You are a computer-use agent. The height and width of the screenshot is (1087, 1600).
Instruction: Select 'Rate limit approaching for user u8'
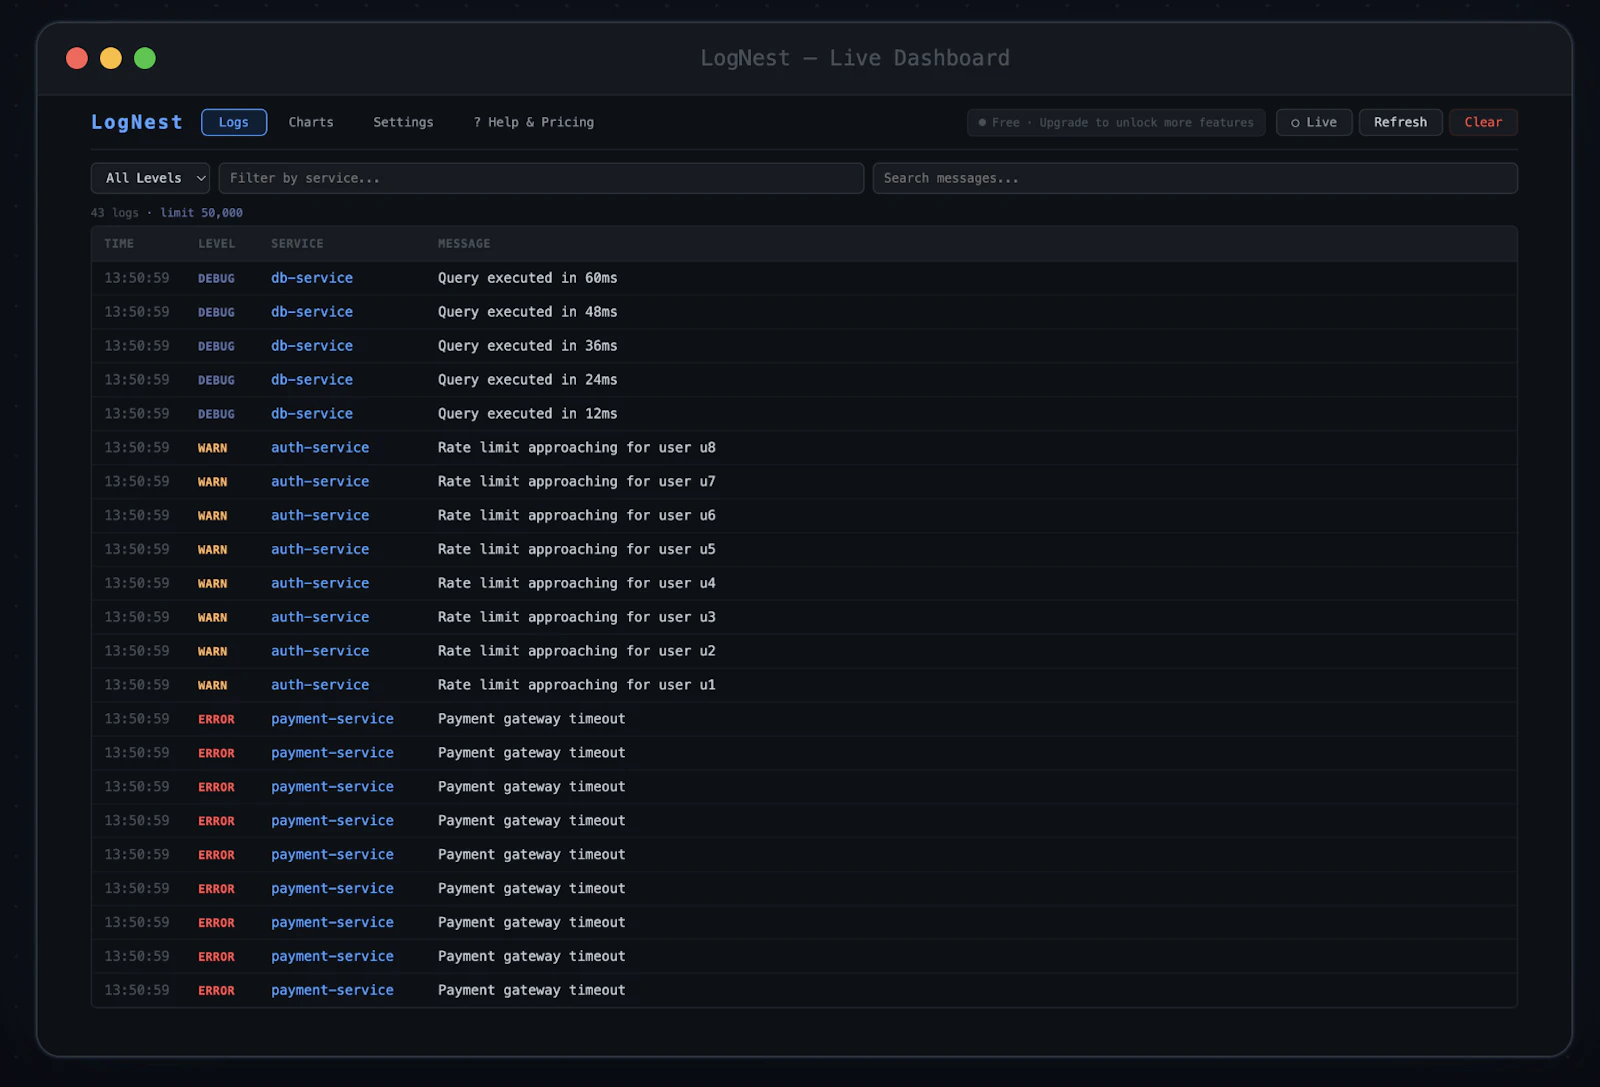[804, 448]
